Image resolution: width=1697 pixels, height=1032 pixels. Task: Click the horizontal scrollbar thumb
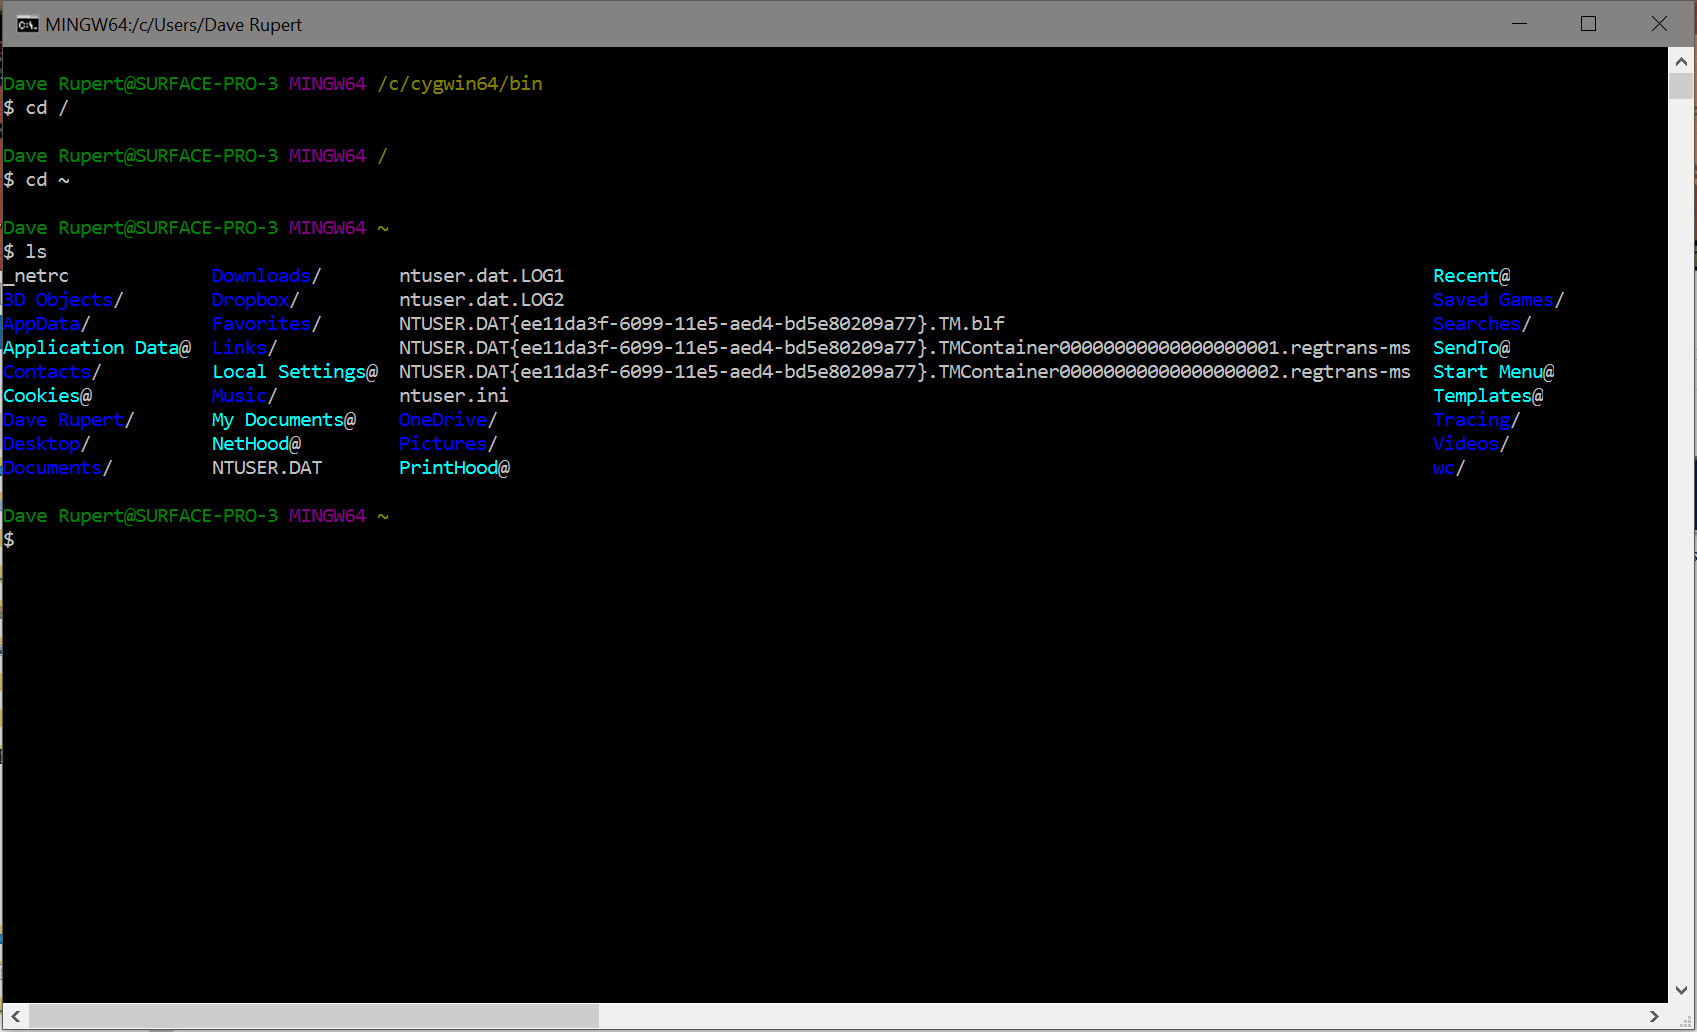313,1016
